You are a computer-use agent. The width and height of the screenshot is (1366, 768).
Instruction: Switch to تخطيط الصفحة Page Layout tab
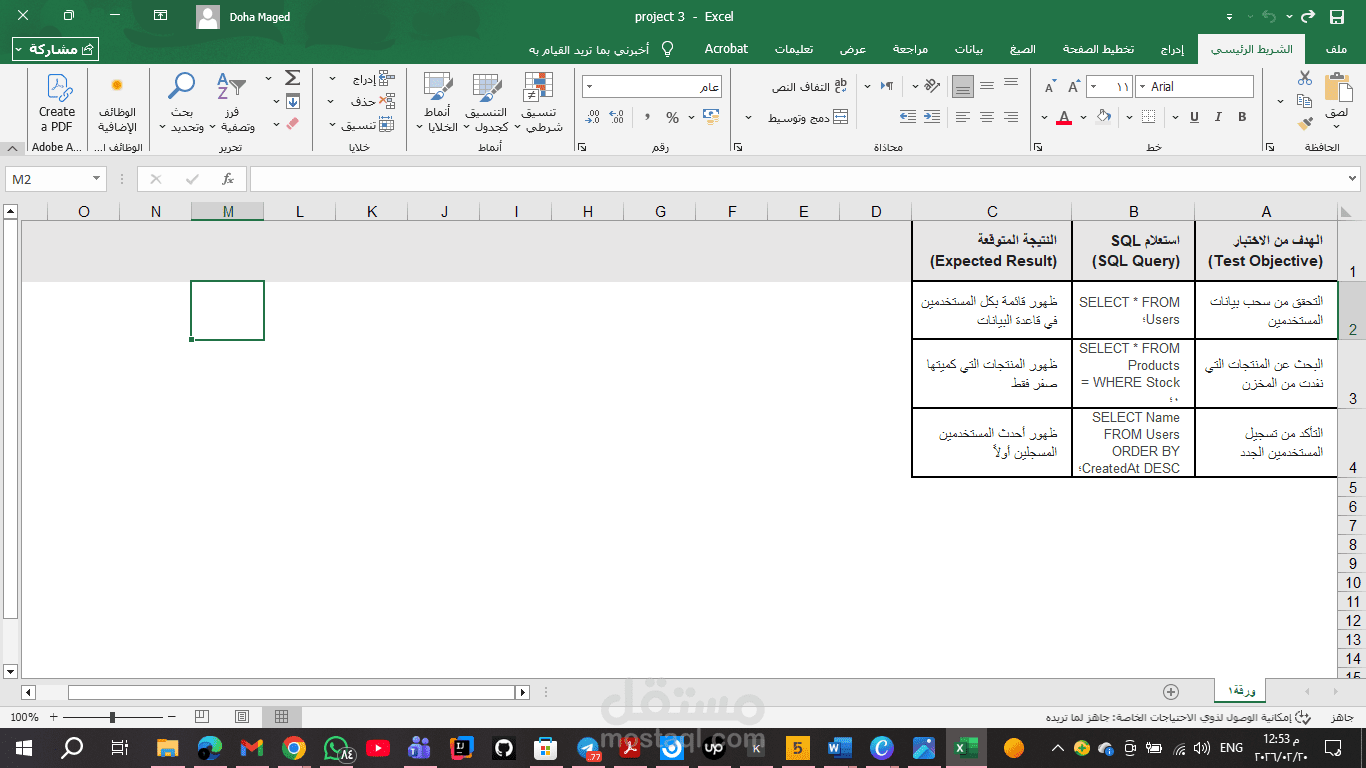pos(1098,49)
